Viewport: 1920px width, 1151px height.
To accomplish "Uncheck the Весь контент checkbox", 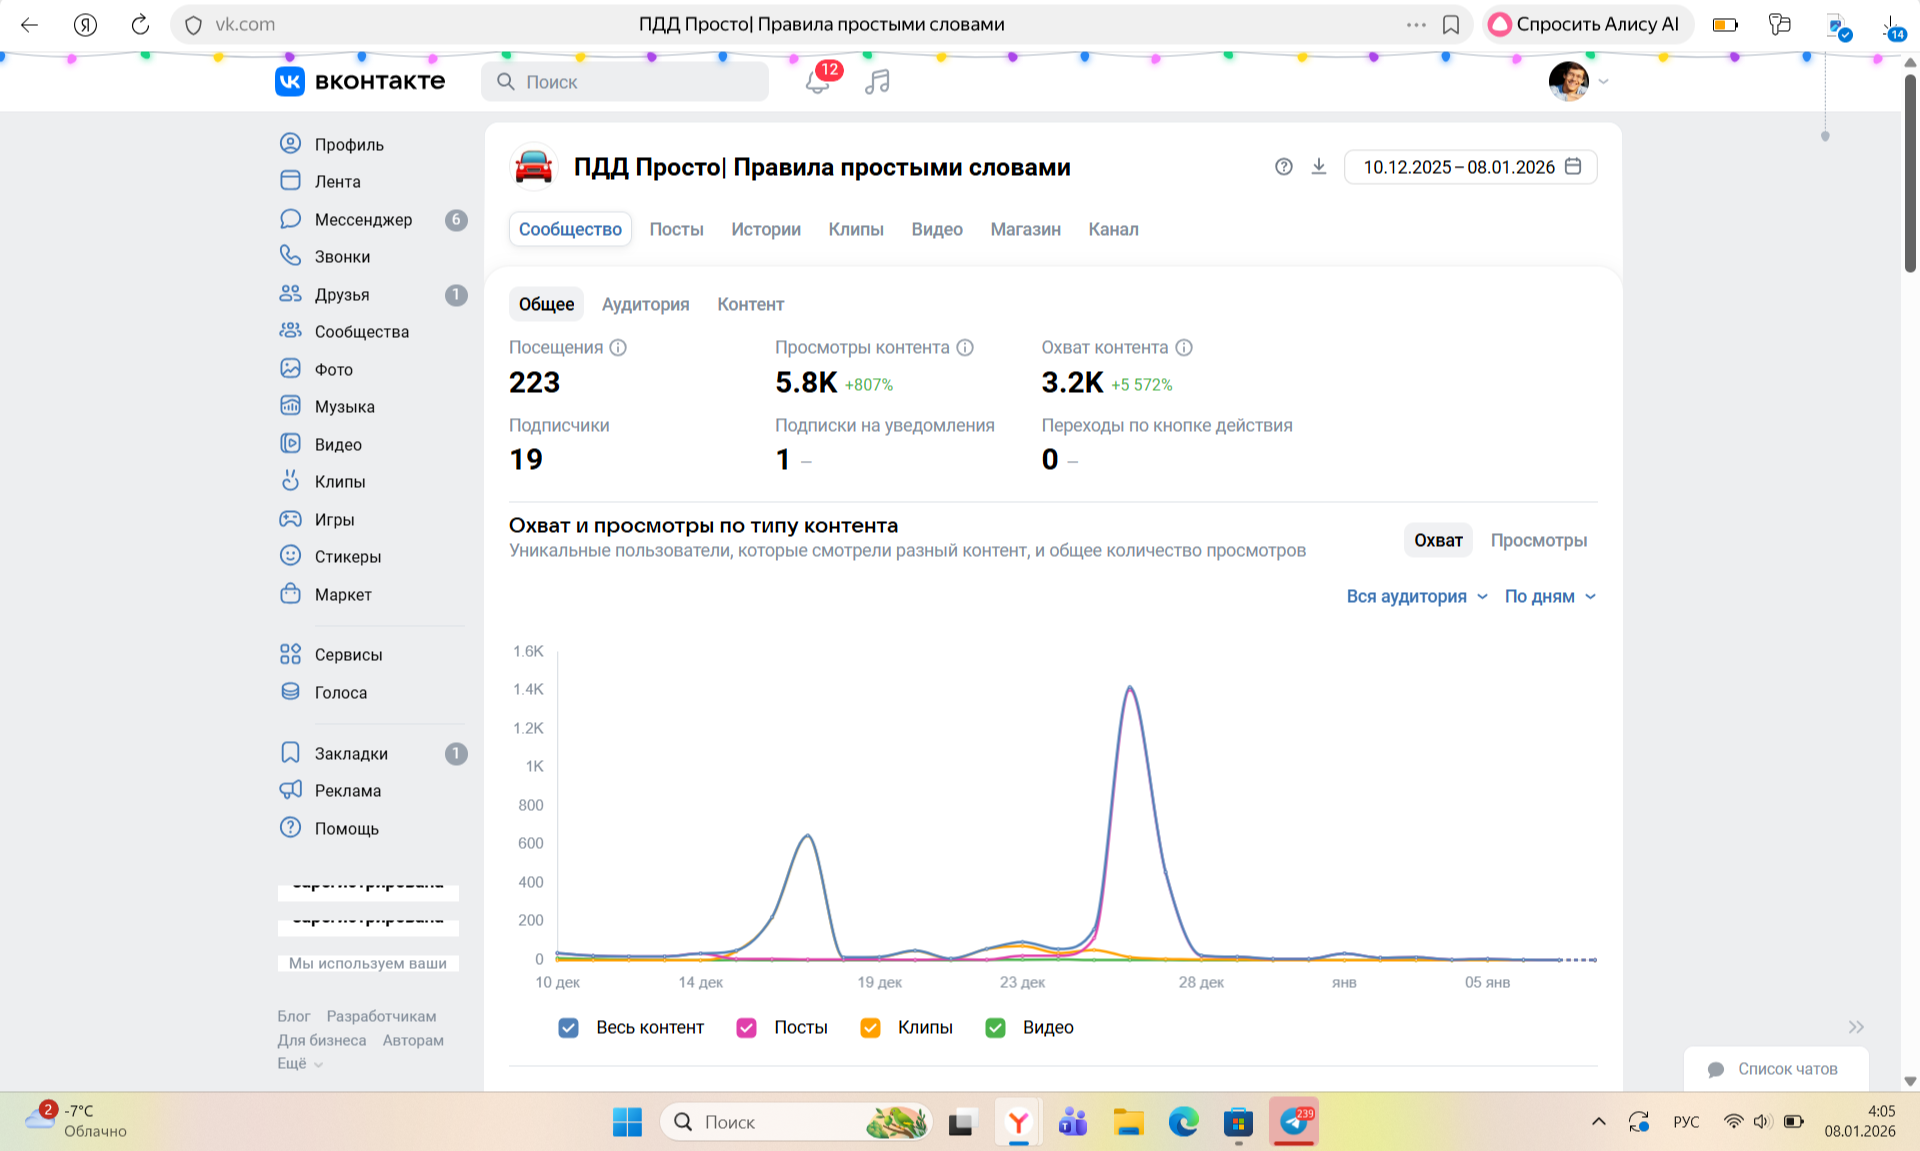I will (568, 1028).
